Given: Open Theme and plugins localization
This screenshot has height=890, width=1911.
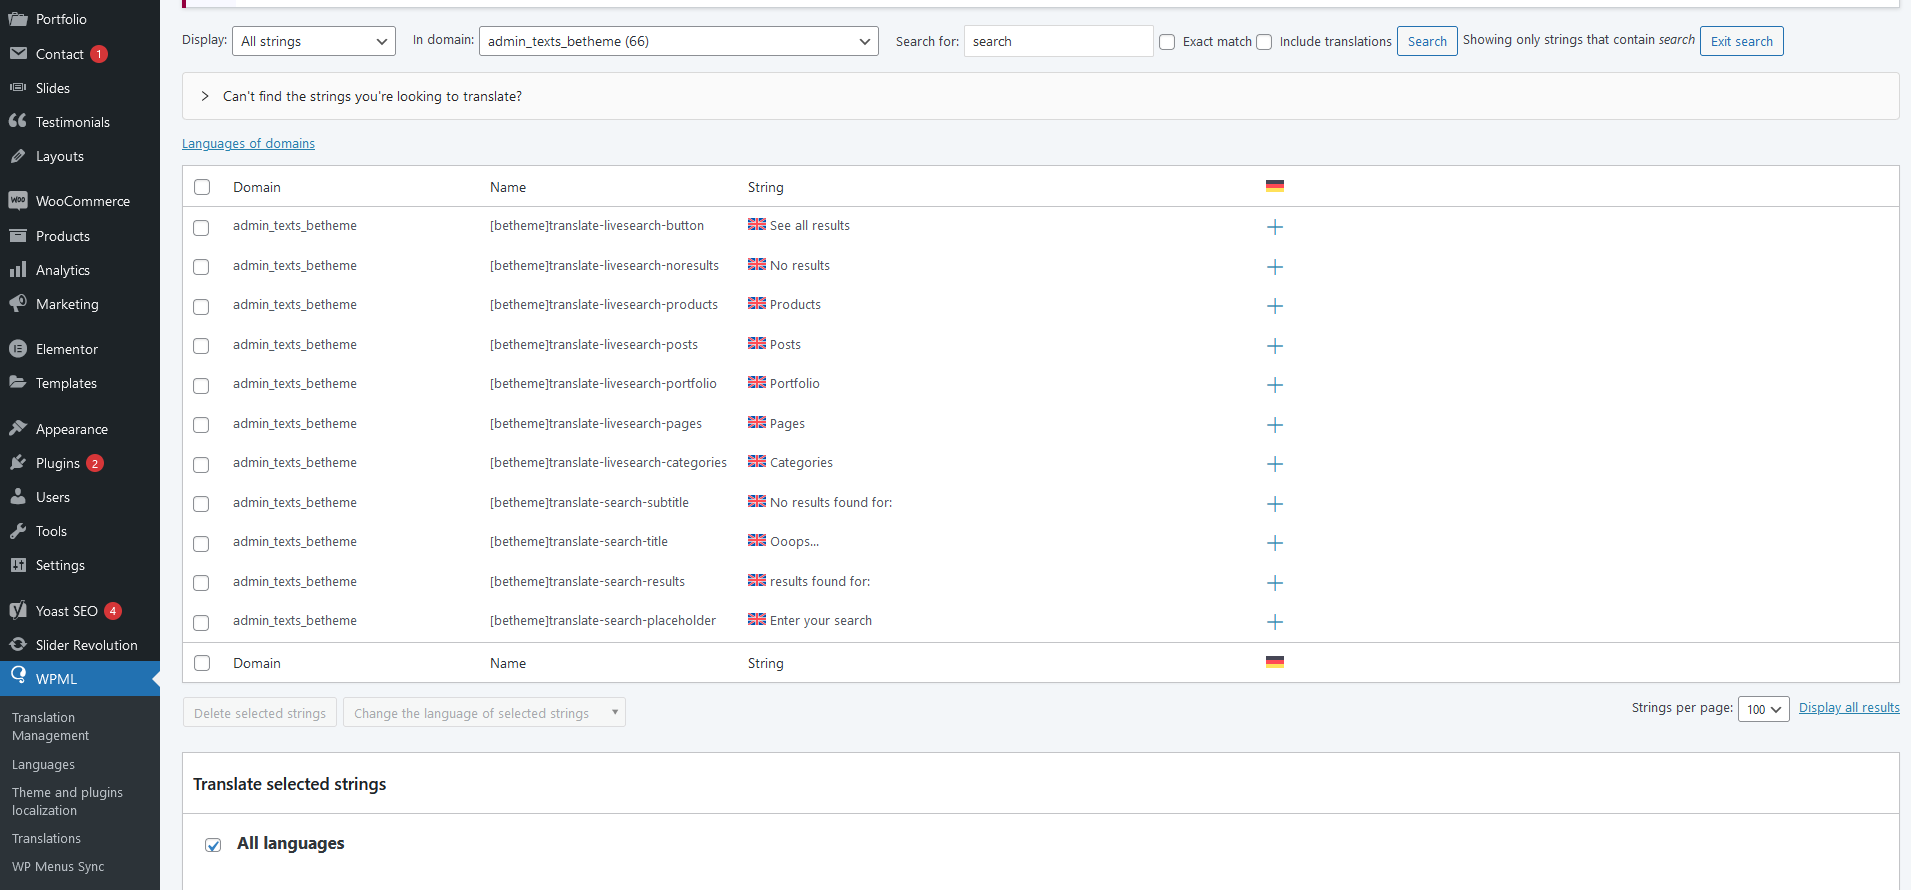Looking at the screenshot, I should click(x=67, y=801).
